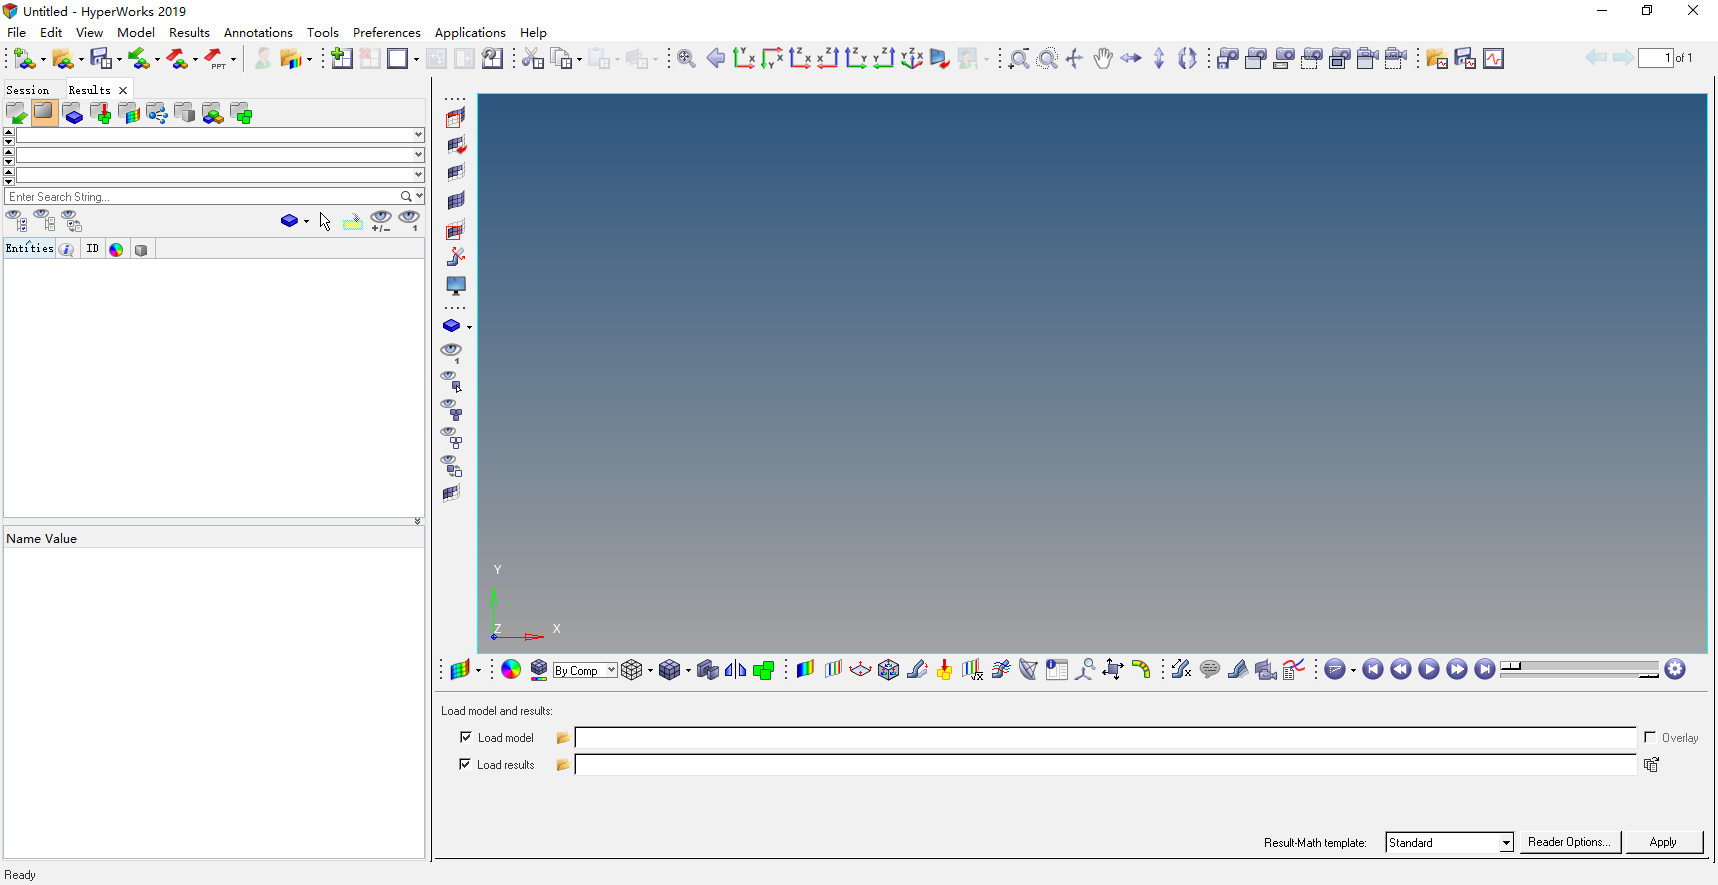Open the Annotations menu
The image size is (1718, 885).
coord(258,32)
